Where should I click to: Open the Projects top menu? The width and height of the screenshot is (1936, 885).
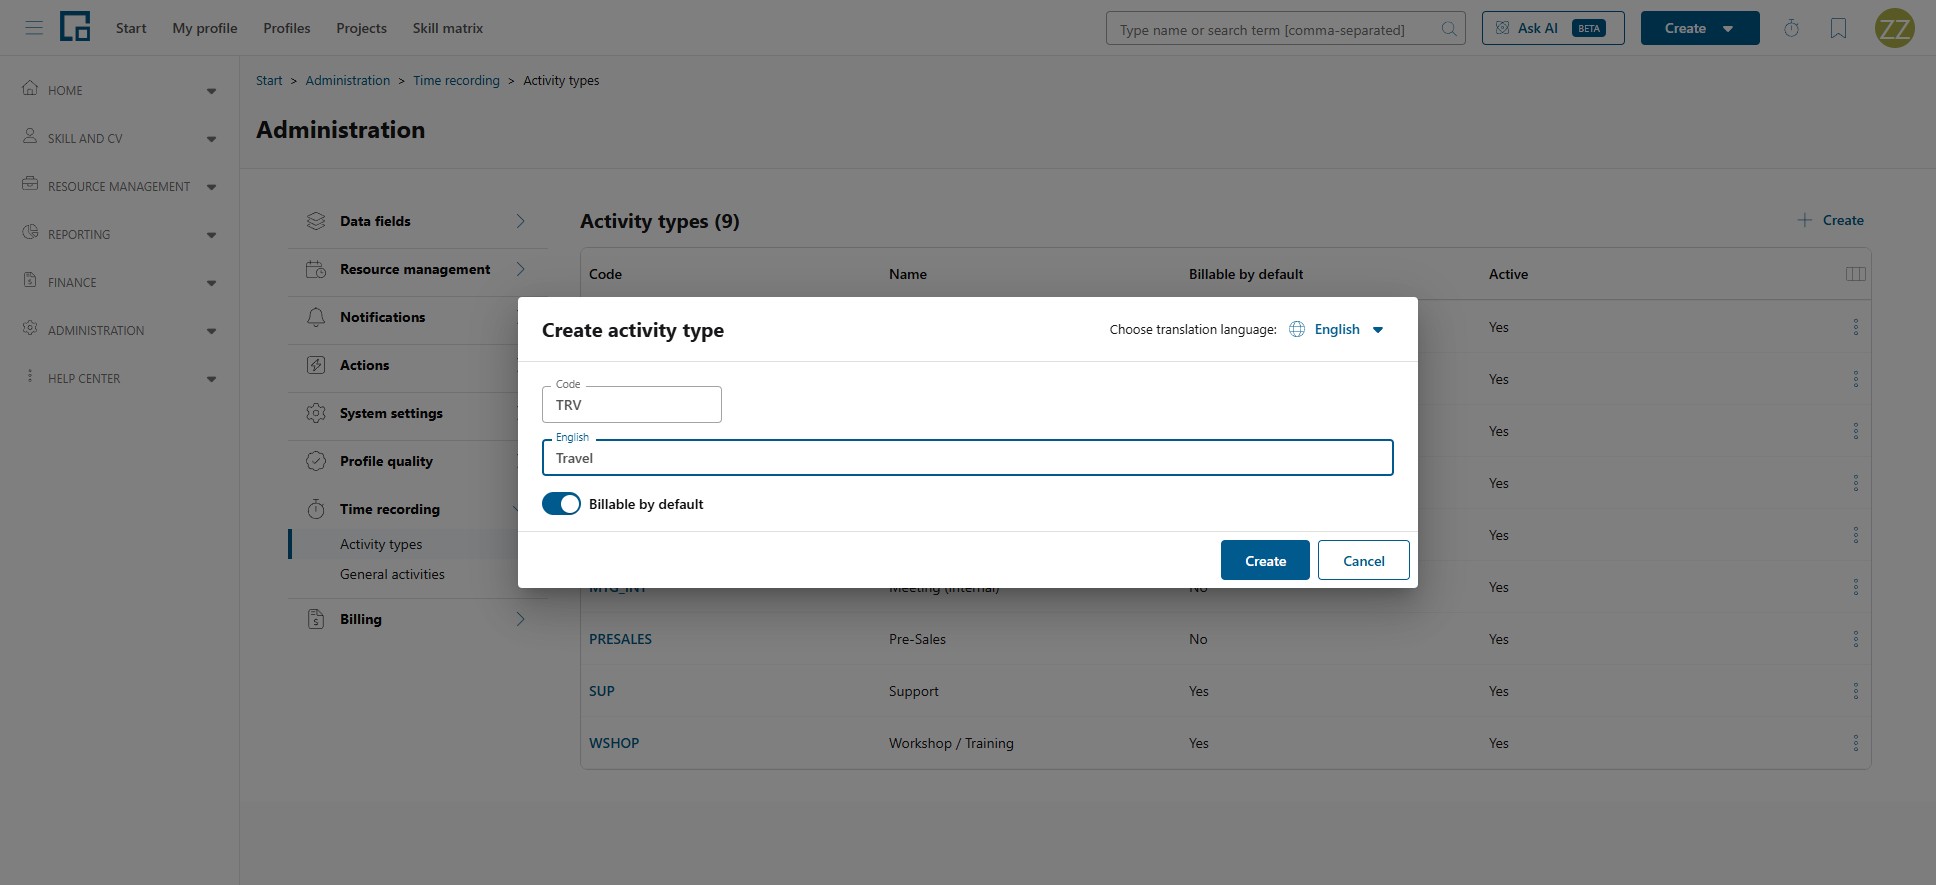pyautogui.click(x=361, y=28)
